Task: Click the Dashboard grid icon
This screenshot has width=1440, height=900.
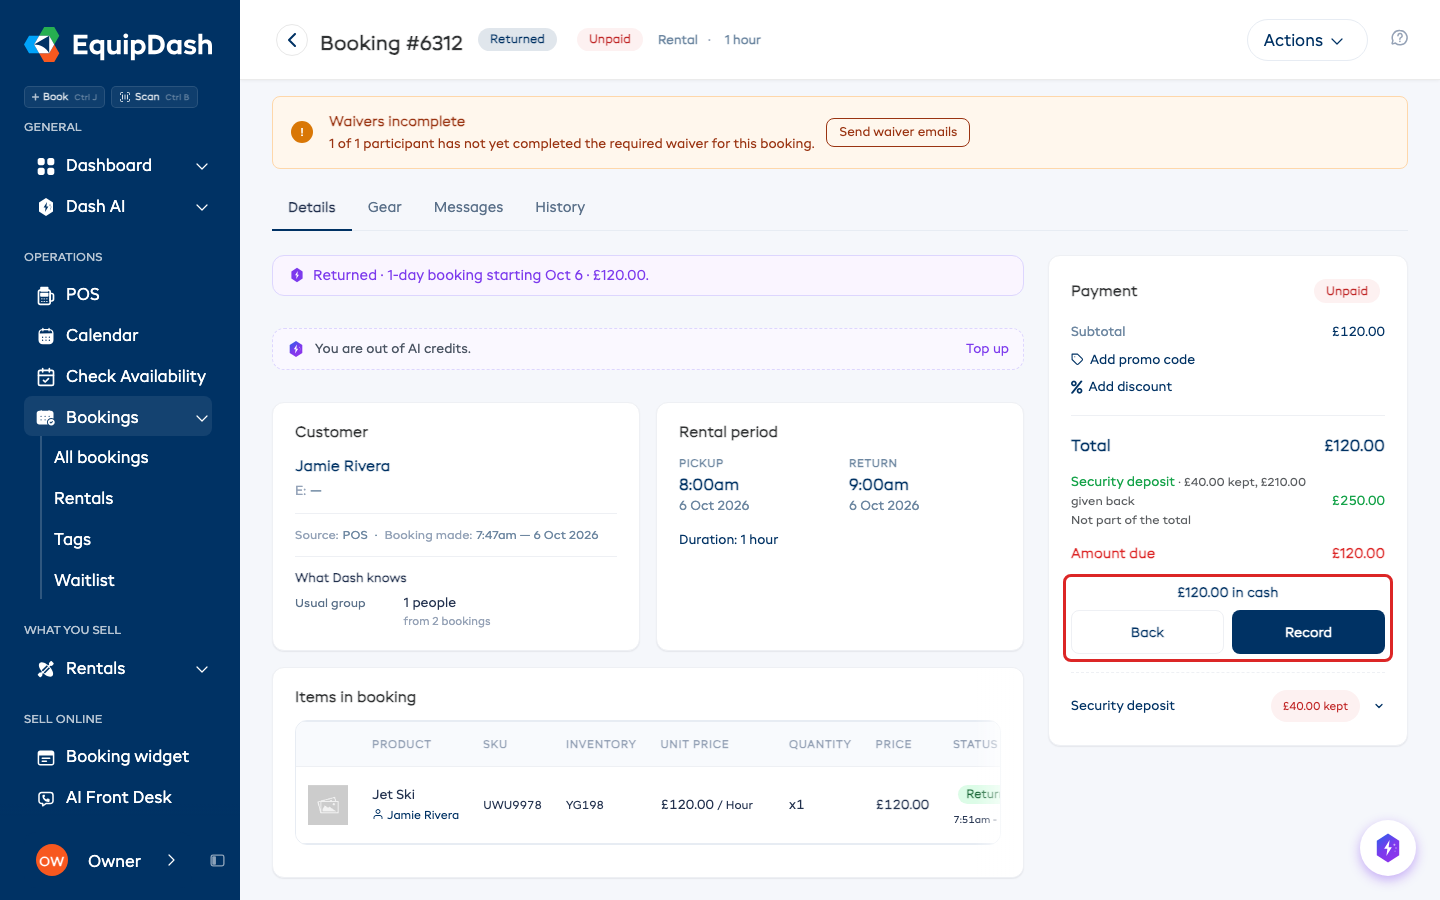Action: (46, 166)
